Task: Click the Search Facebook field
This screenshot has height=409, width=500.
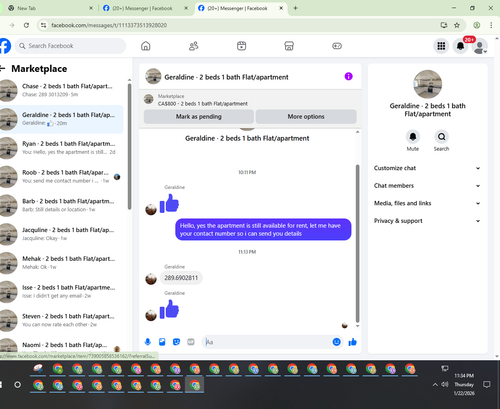Action: pos(71,46)
